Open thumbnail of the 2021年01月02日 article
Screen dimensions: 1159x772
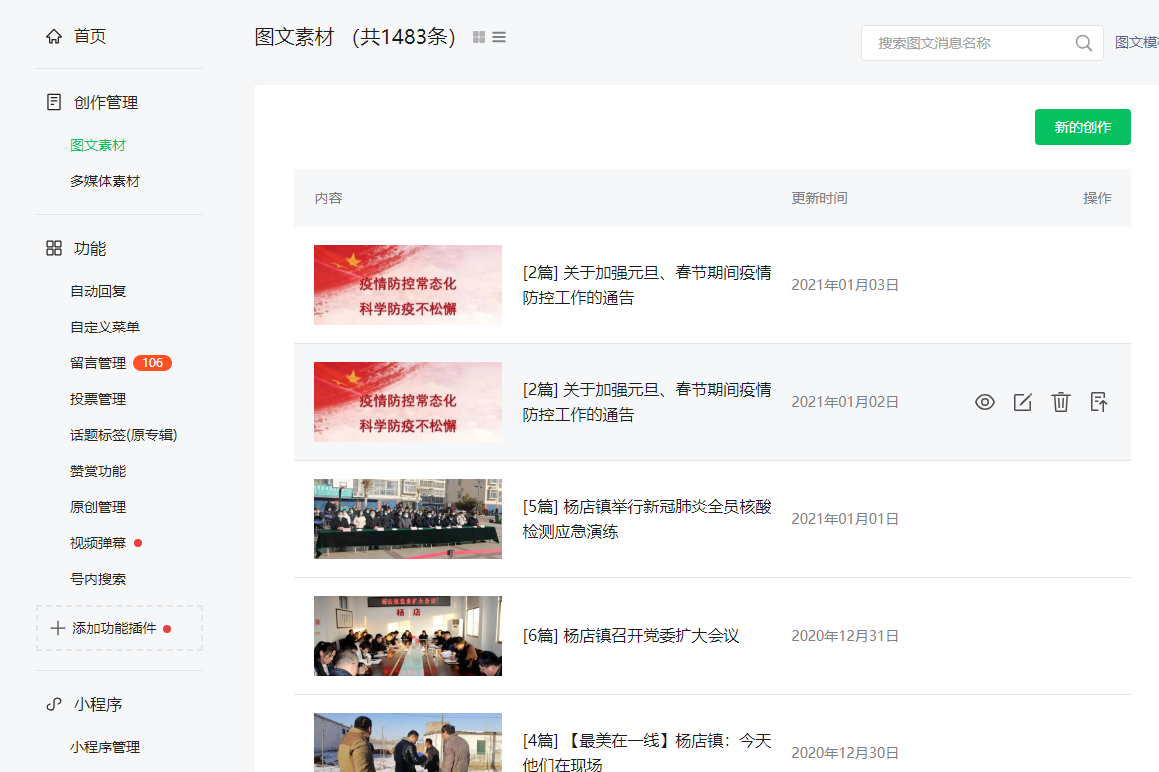408,402
